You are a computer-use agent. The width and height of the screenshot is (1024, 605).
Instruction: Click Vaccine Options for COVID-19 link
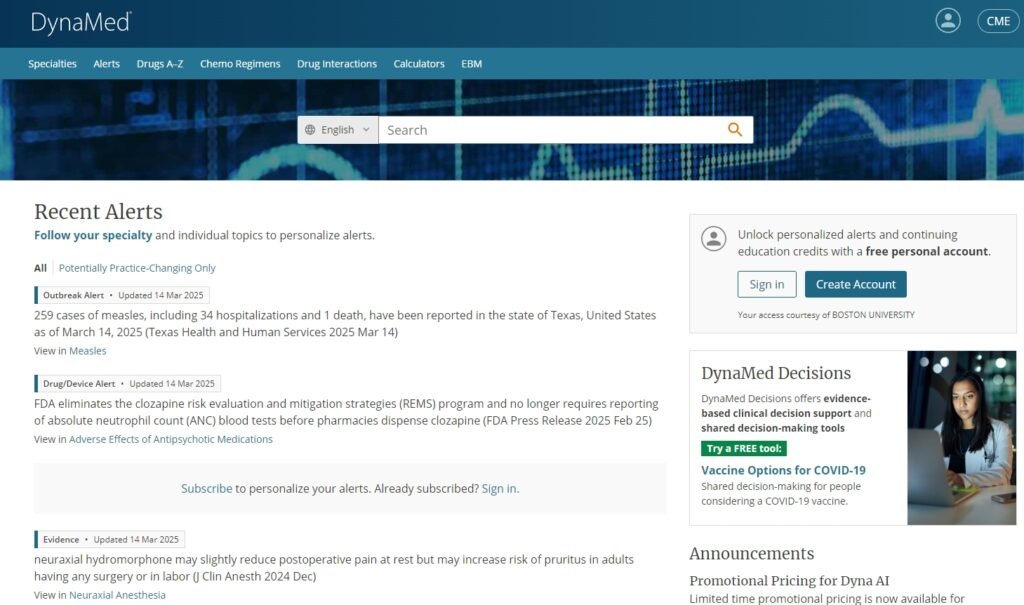point(783,470)
